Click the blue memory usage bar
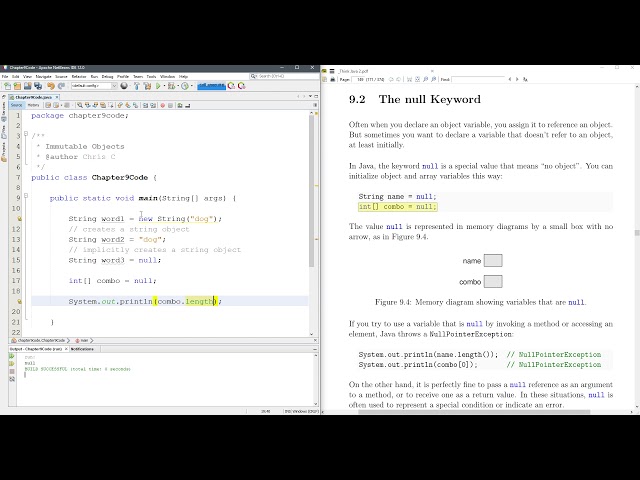Image resolution: width=640 pixels, height=480 pixels. tap(211, 86)
